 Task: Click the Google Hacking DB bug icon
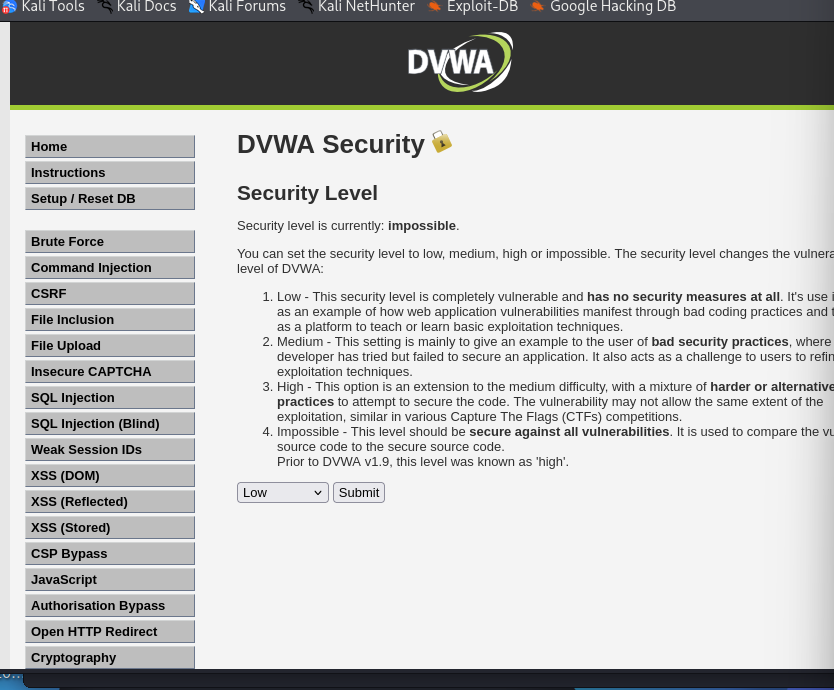(x=538, y=6)
